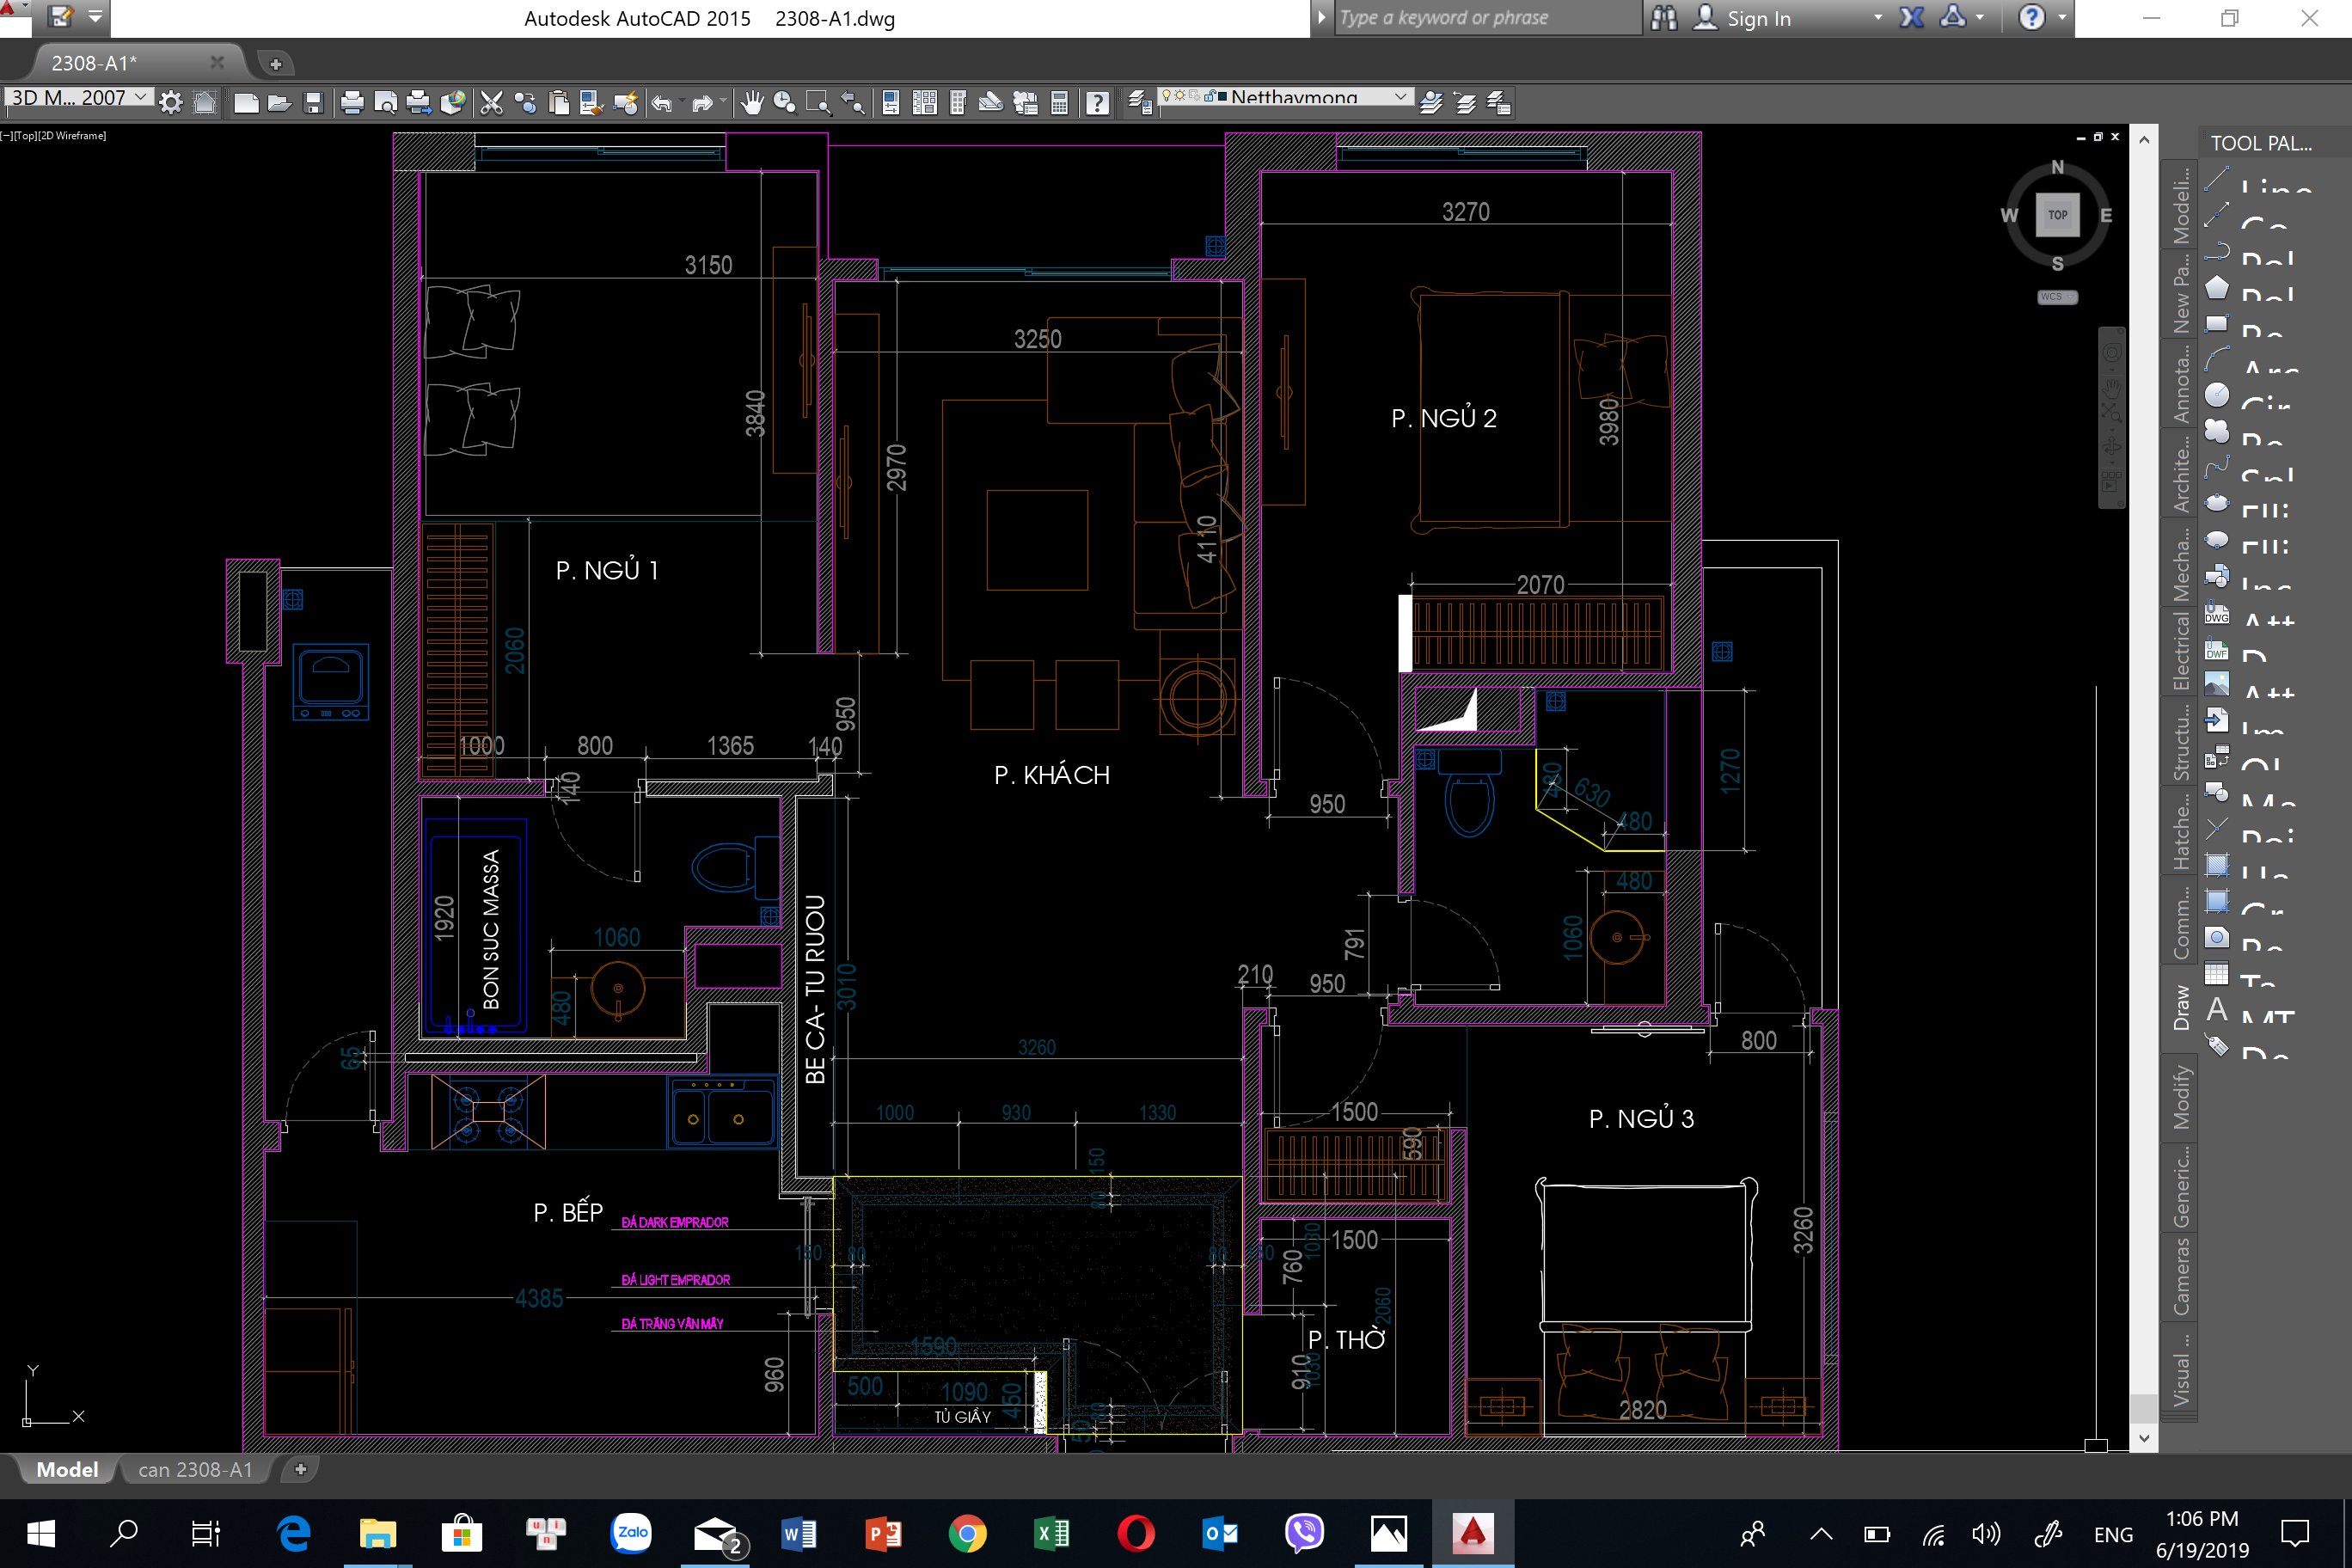
Task: Open the QuickCalc calculator icon
Action: 1059,102
